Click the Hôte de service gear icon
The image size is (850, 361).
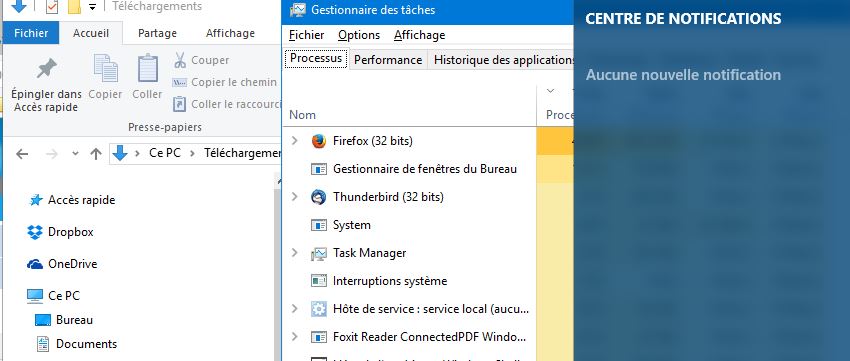tap(319, 309)
